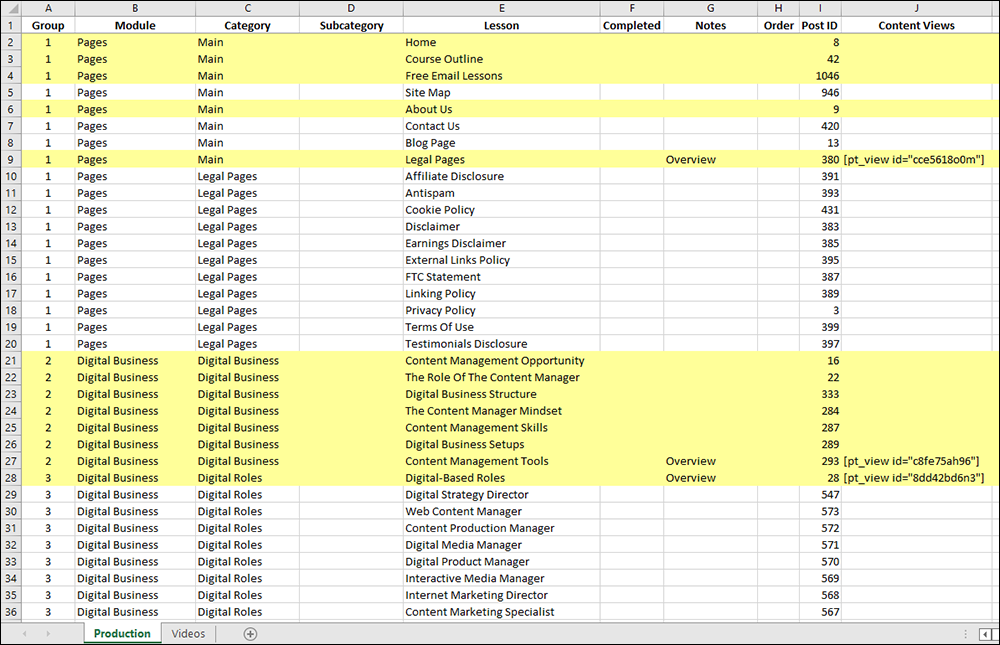Select the "Earnings Disclaimer" cell
The image size is (1000, 645).
[x=501, y=243]
